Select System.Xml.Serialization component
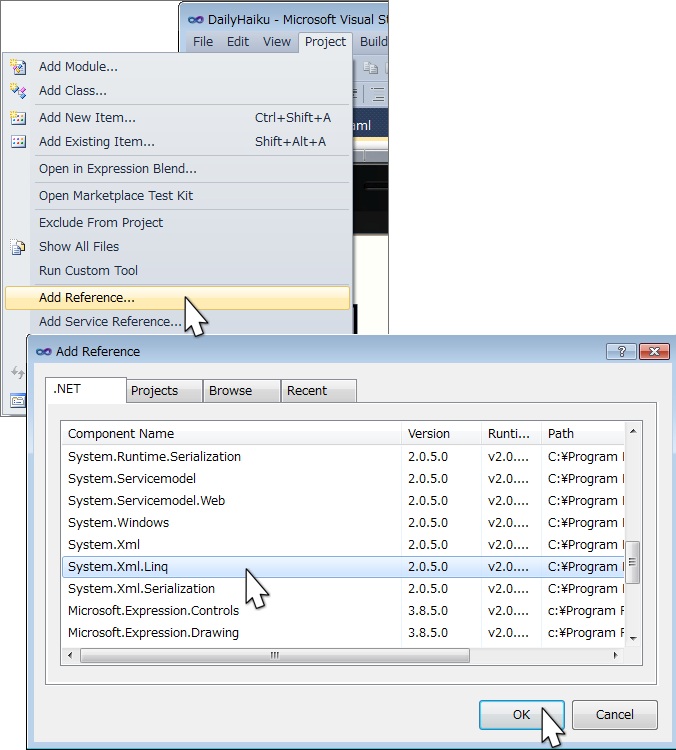 click(343, 589)
